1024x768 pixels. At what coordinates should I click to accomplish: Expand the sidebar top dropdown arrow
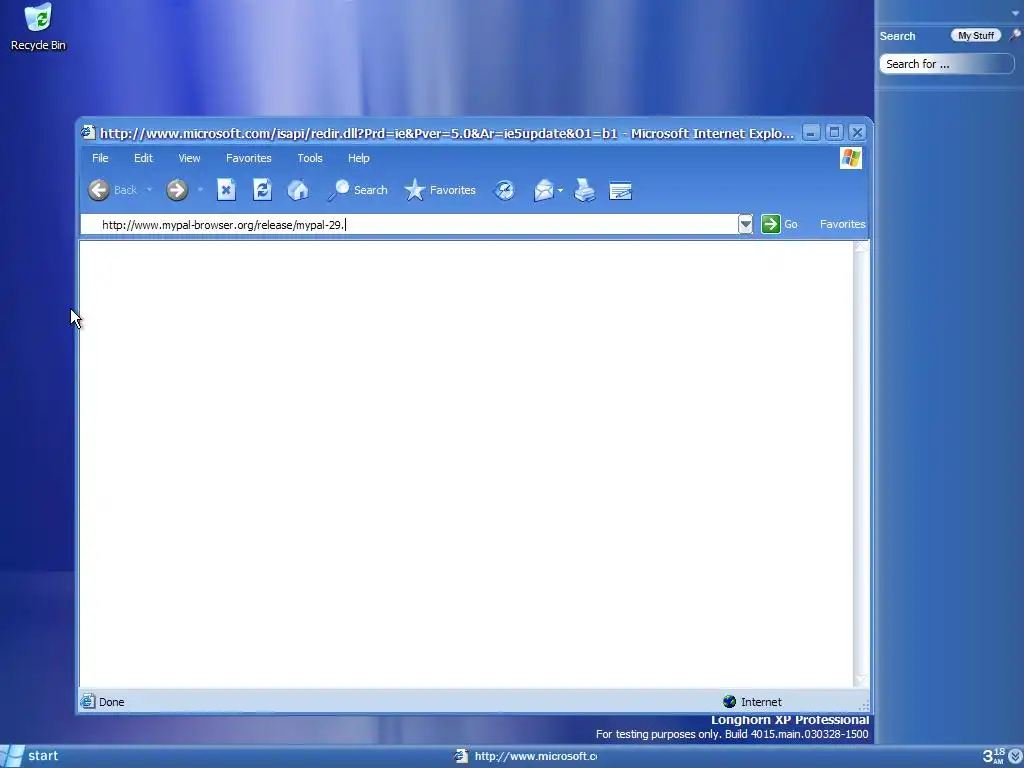1014,13
